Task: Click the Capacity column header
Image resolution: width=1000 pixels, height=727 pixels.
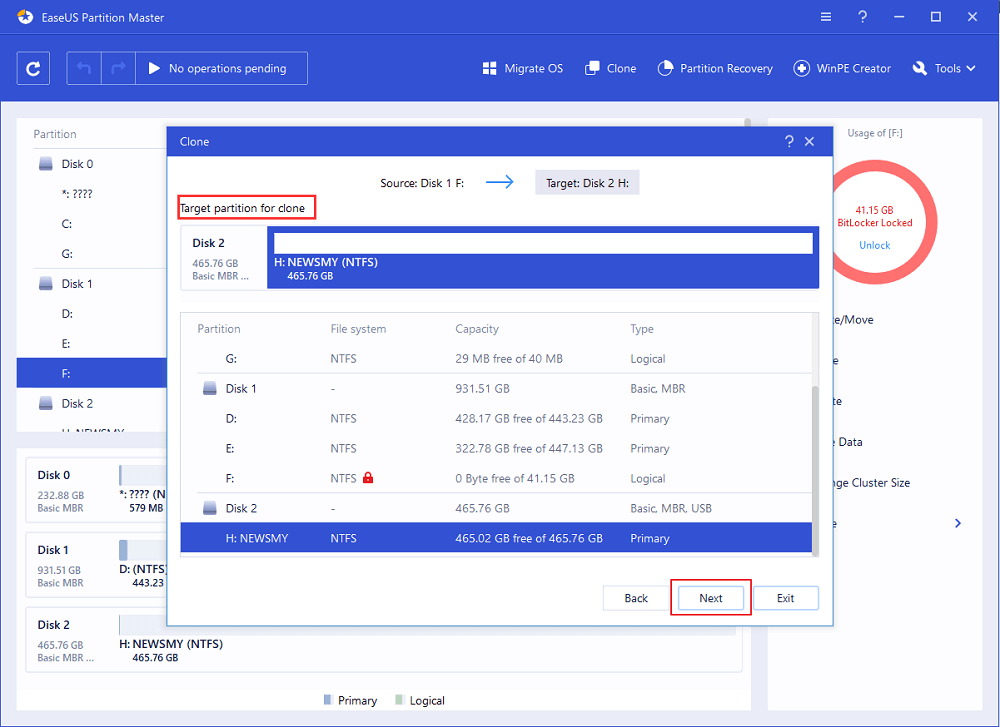Action: tap(477, 329)
